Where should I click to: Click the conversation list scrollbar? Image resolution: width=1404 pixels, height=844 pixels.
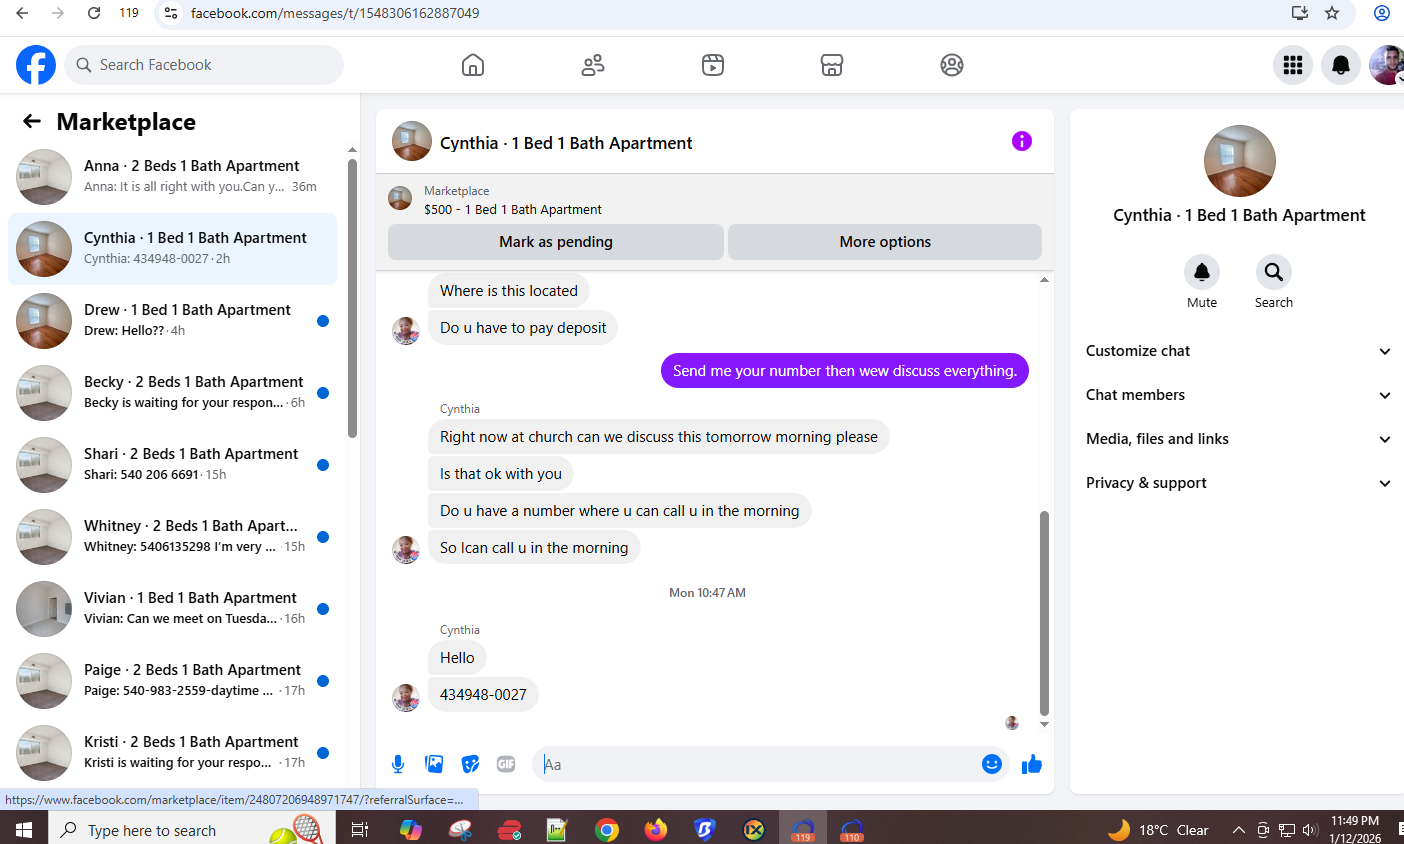coord(352,297)
